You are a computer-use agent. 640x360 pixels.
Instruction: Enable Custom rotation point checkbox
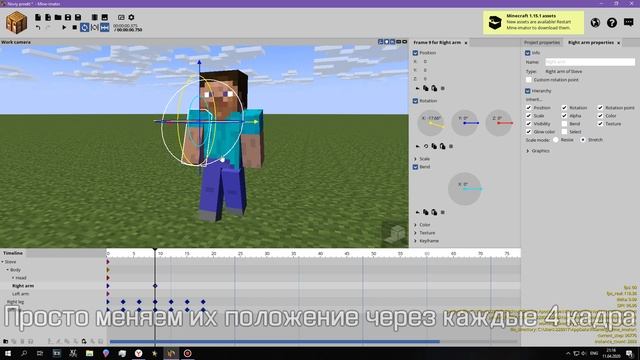point(529,80)
